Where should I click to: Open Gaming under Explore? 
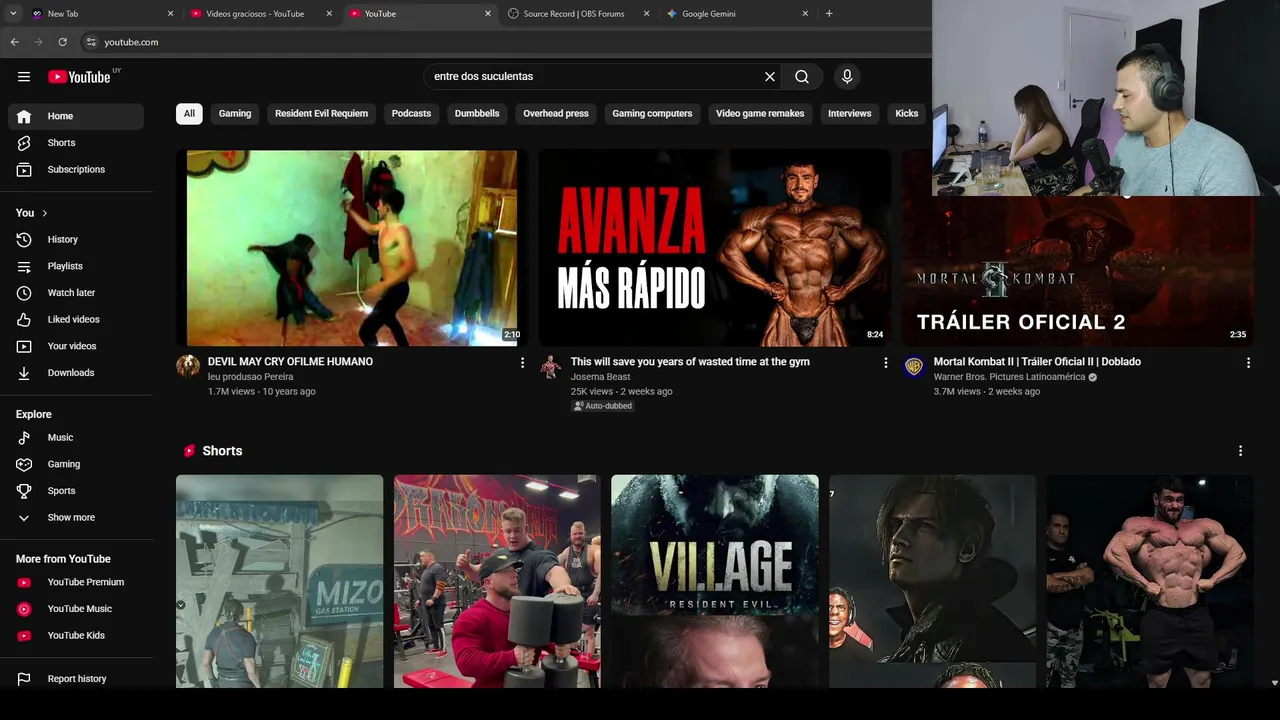(x=76, y=464)
